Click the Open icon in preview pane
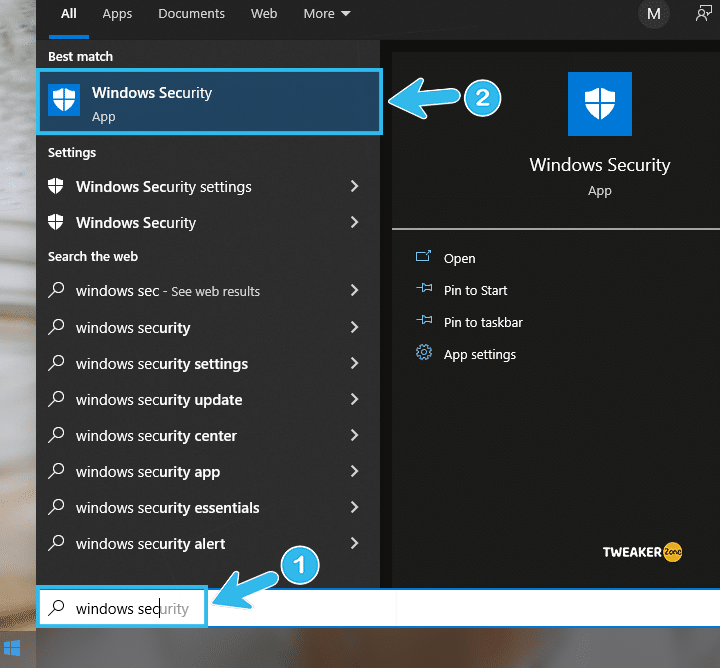This screenshot has height=668, width=720. click(423, 256)
